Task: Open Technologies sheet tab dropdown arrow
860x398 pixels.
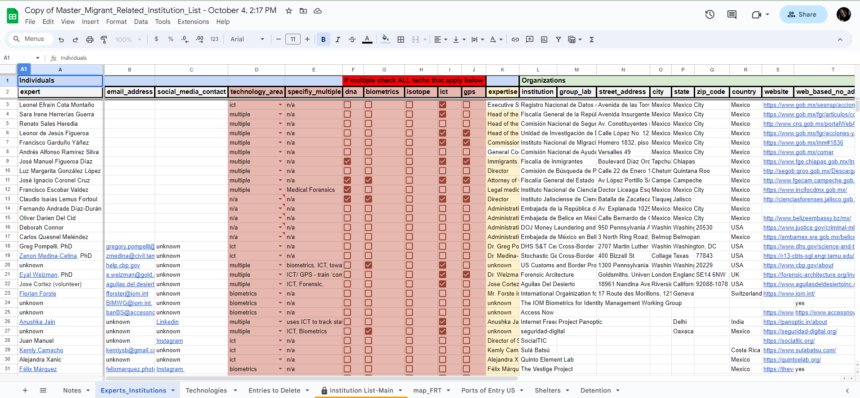Action: click(x=235, y=390)
